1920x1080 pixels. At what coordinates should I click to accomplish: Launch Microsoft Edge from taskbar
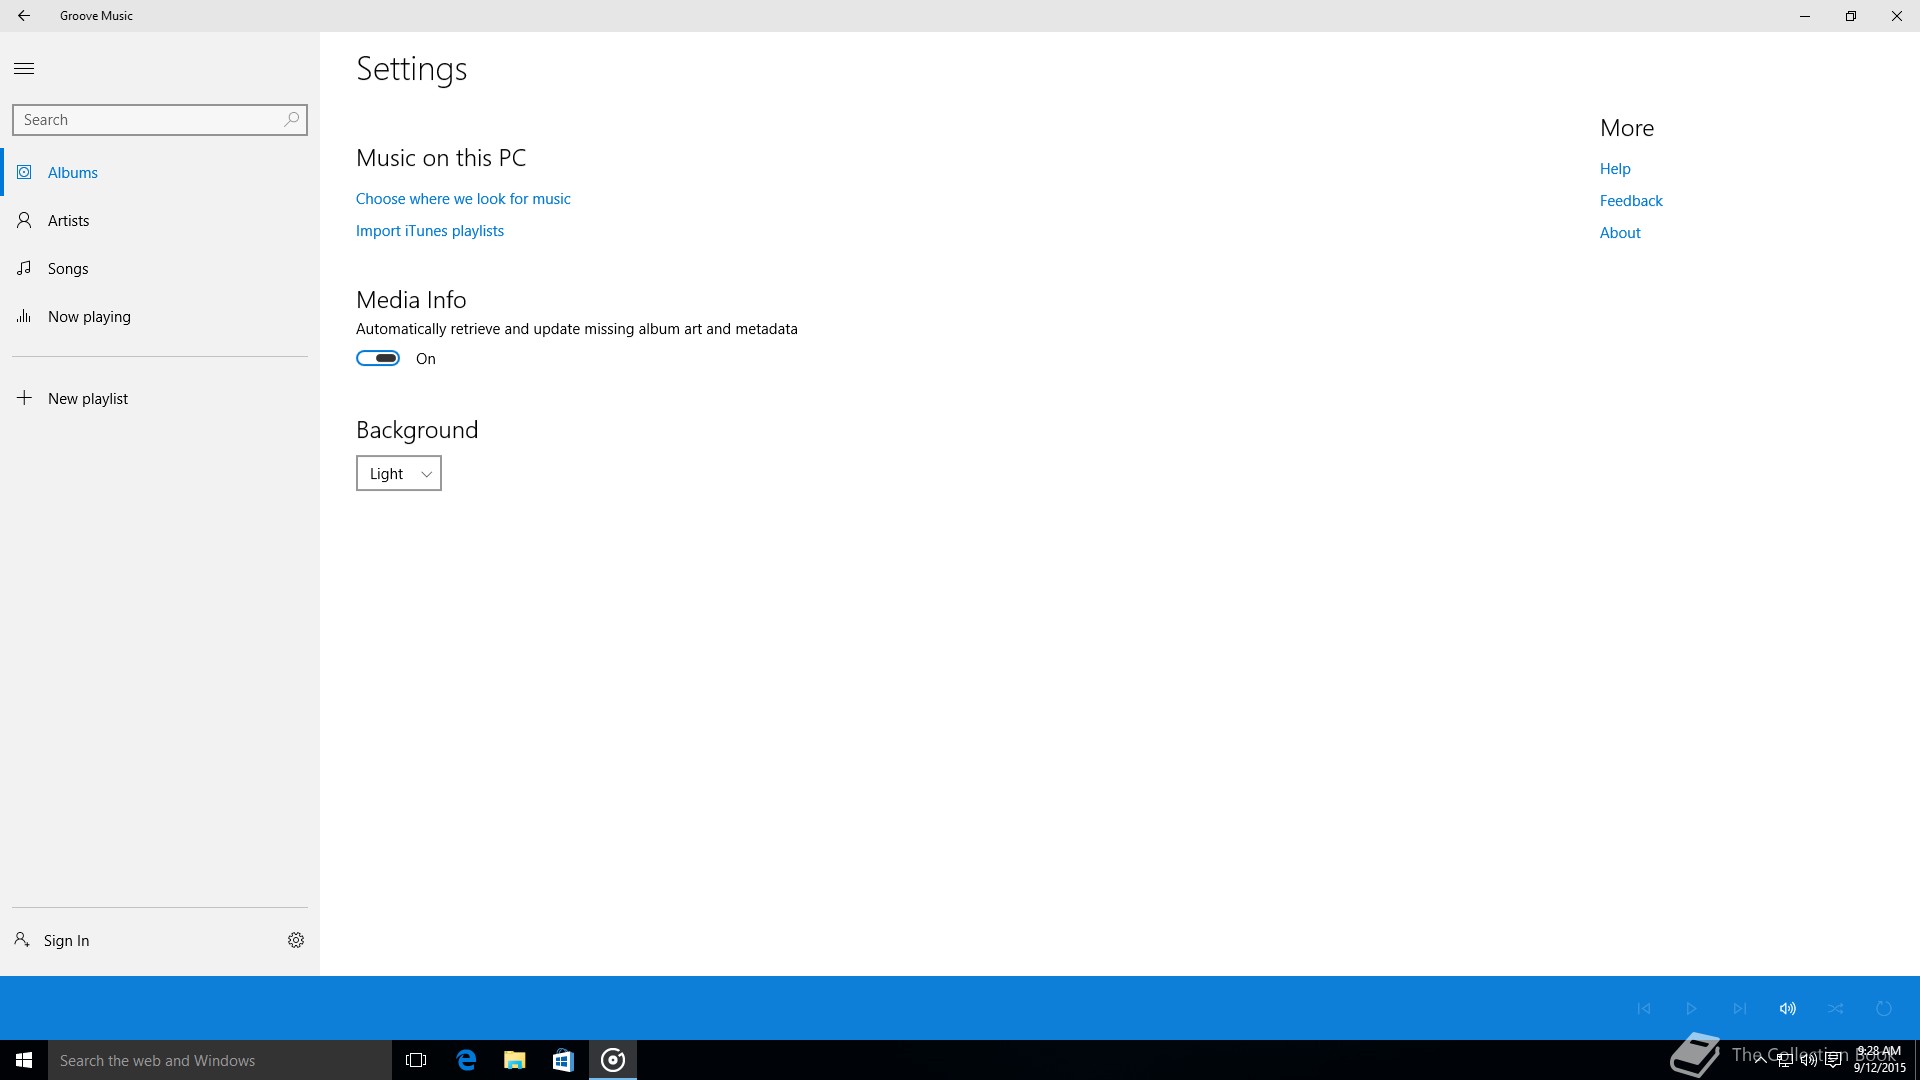point(466,1060)
